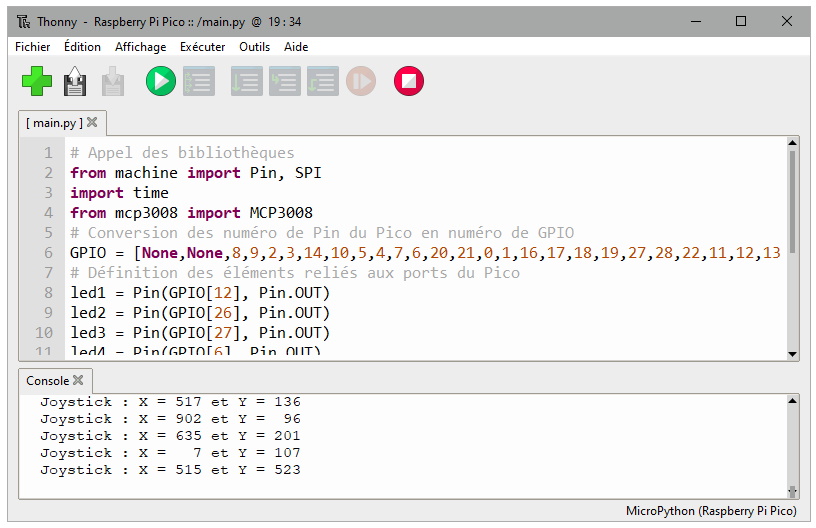Click the Debug current script icon

199,81
